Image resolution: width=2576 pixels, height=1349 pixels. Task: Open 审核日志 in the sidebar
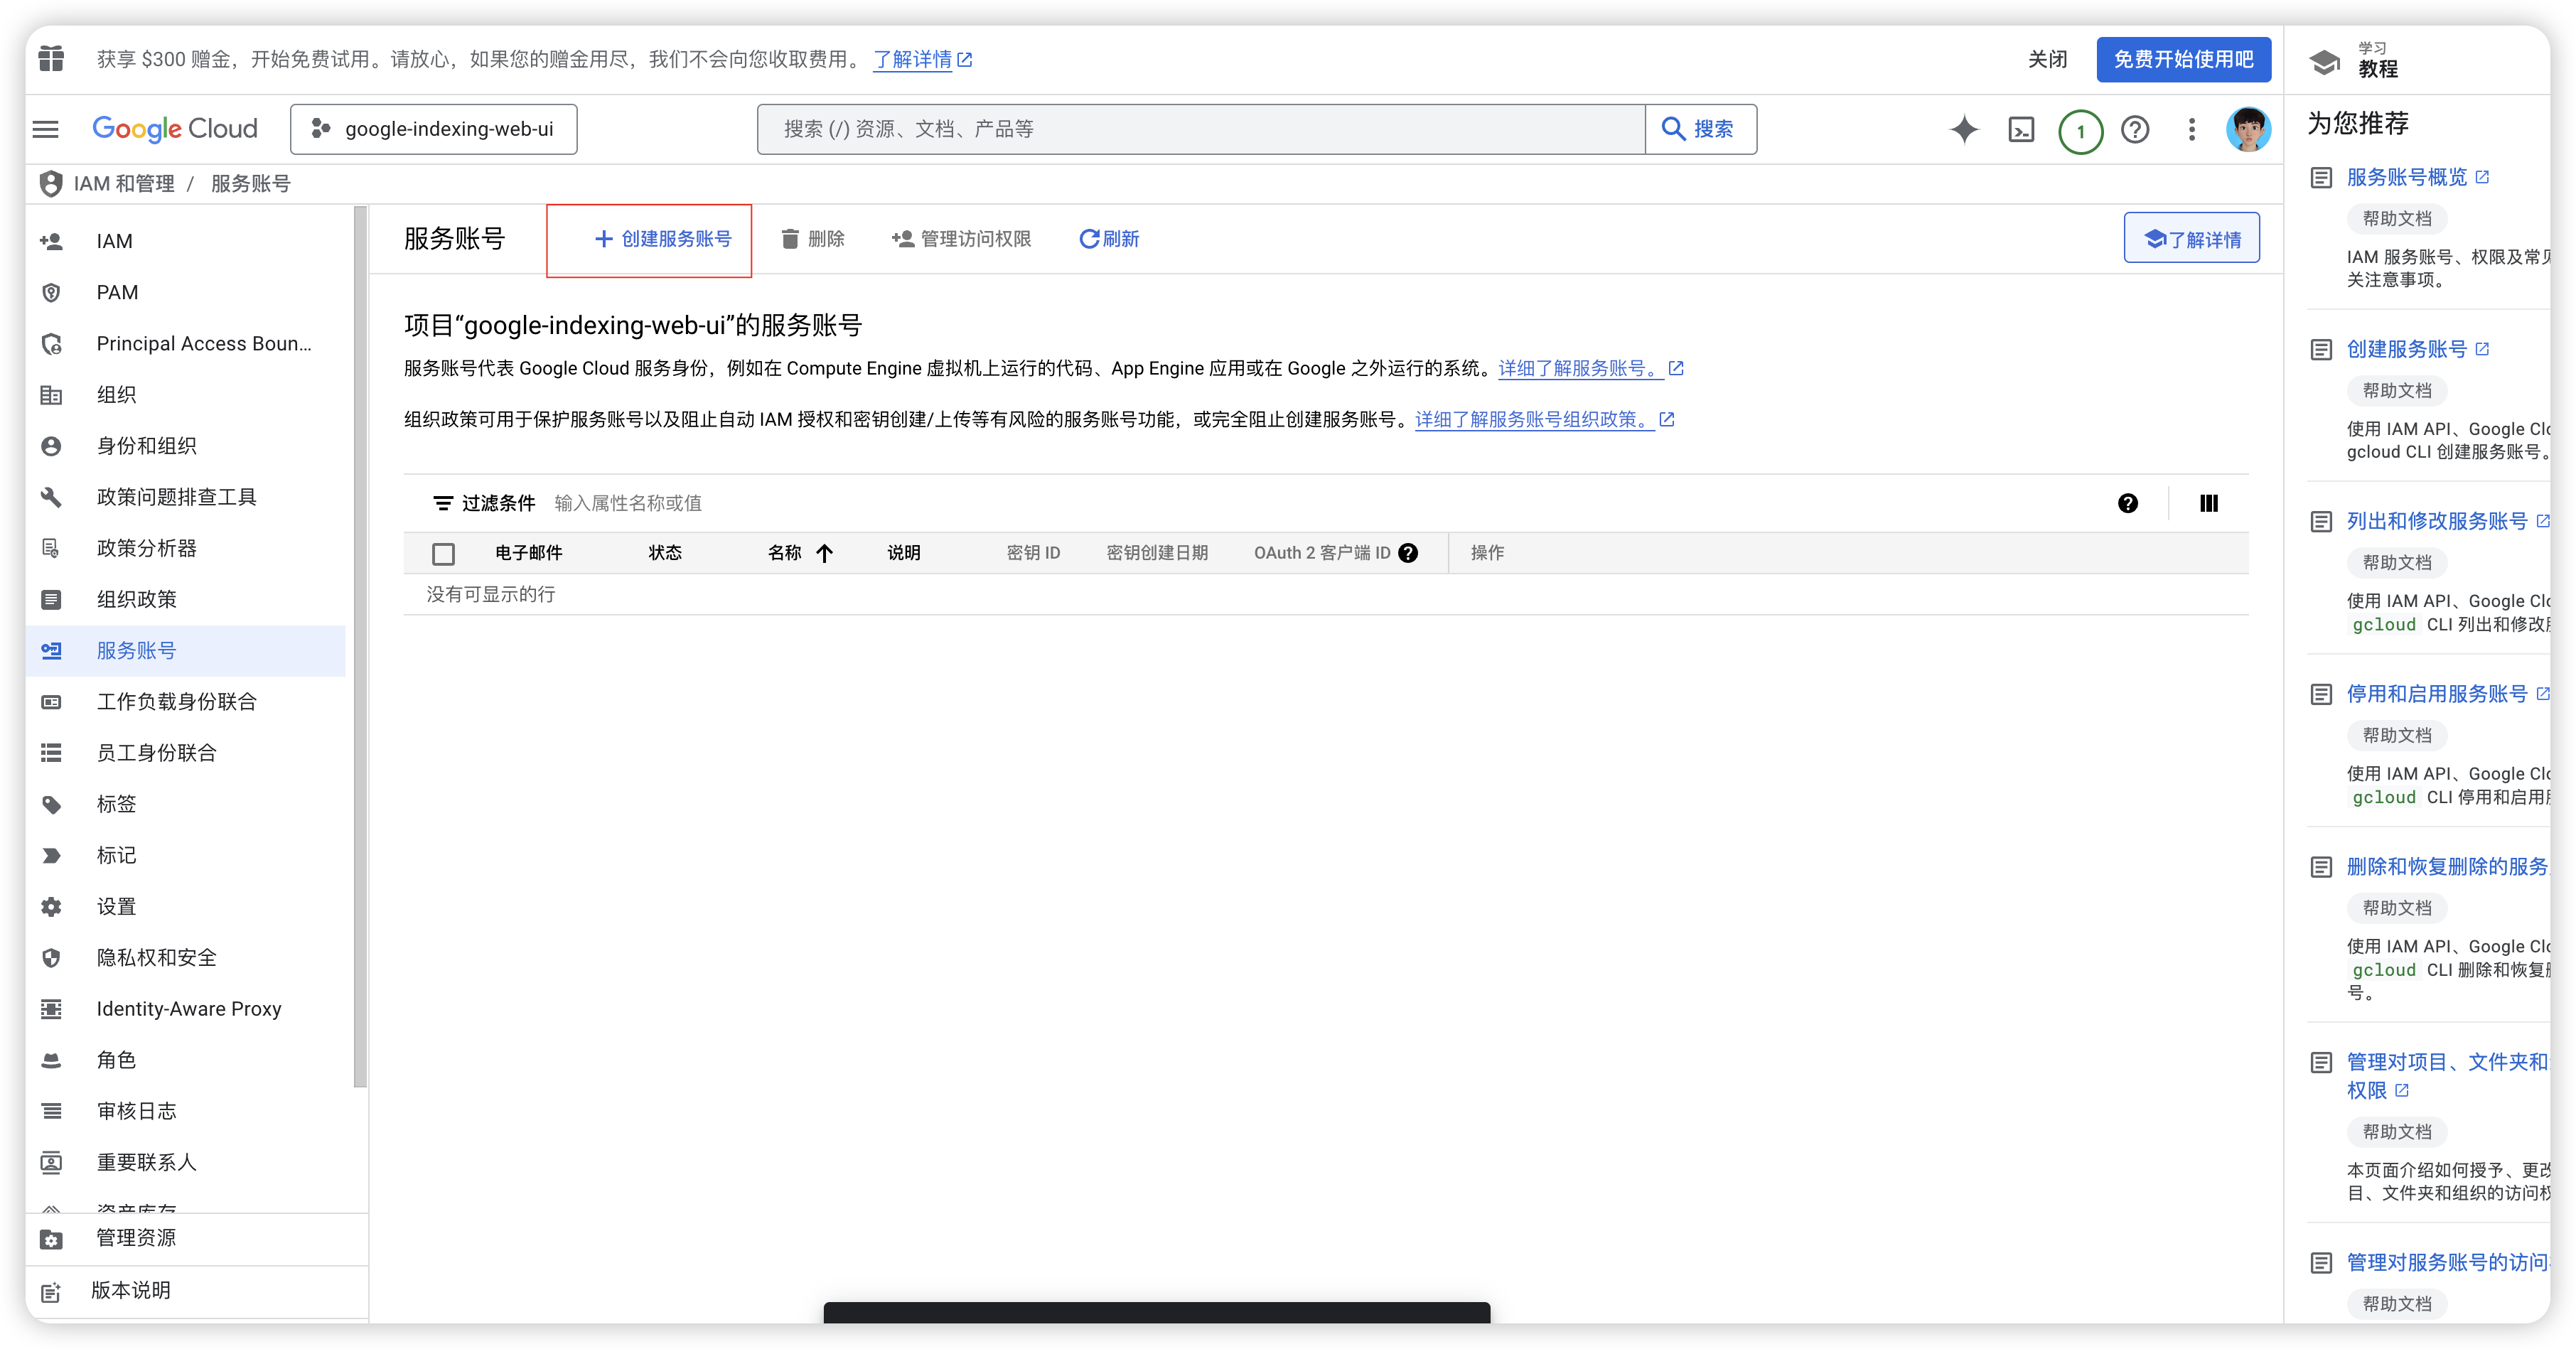tap(186, 1111)
